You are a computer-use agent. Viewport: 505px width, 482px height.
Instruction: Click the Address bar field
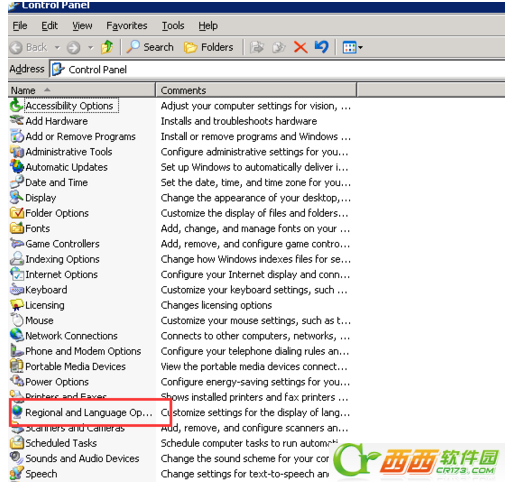[x=277, y=69]
